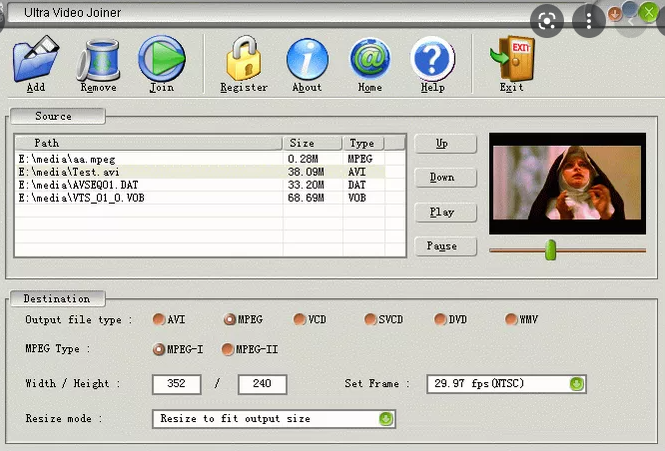
Task: Start joining with the Join play icon
Action: coord(162,59)
